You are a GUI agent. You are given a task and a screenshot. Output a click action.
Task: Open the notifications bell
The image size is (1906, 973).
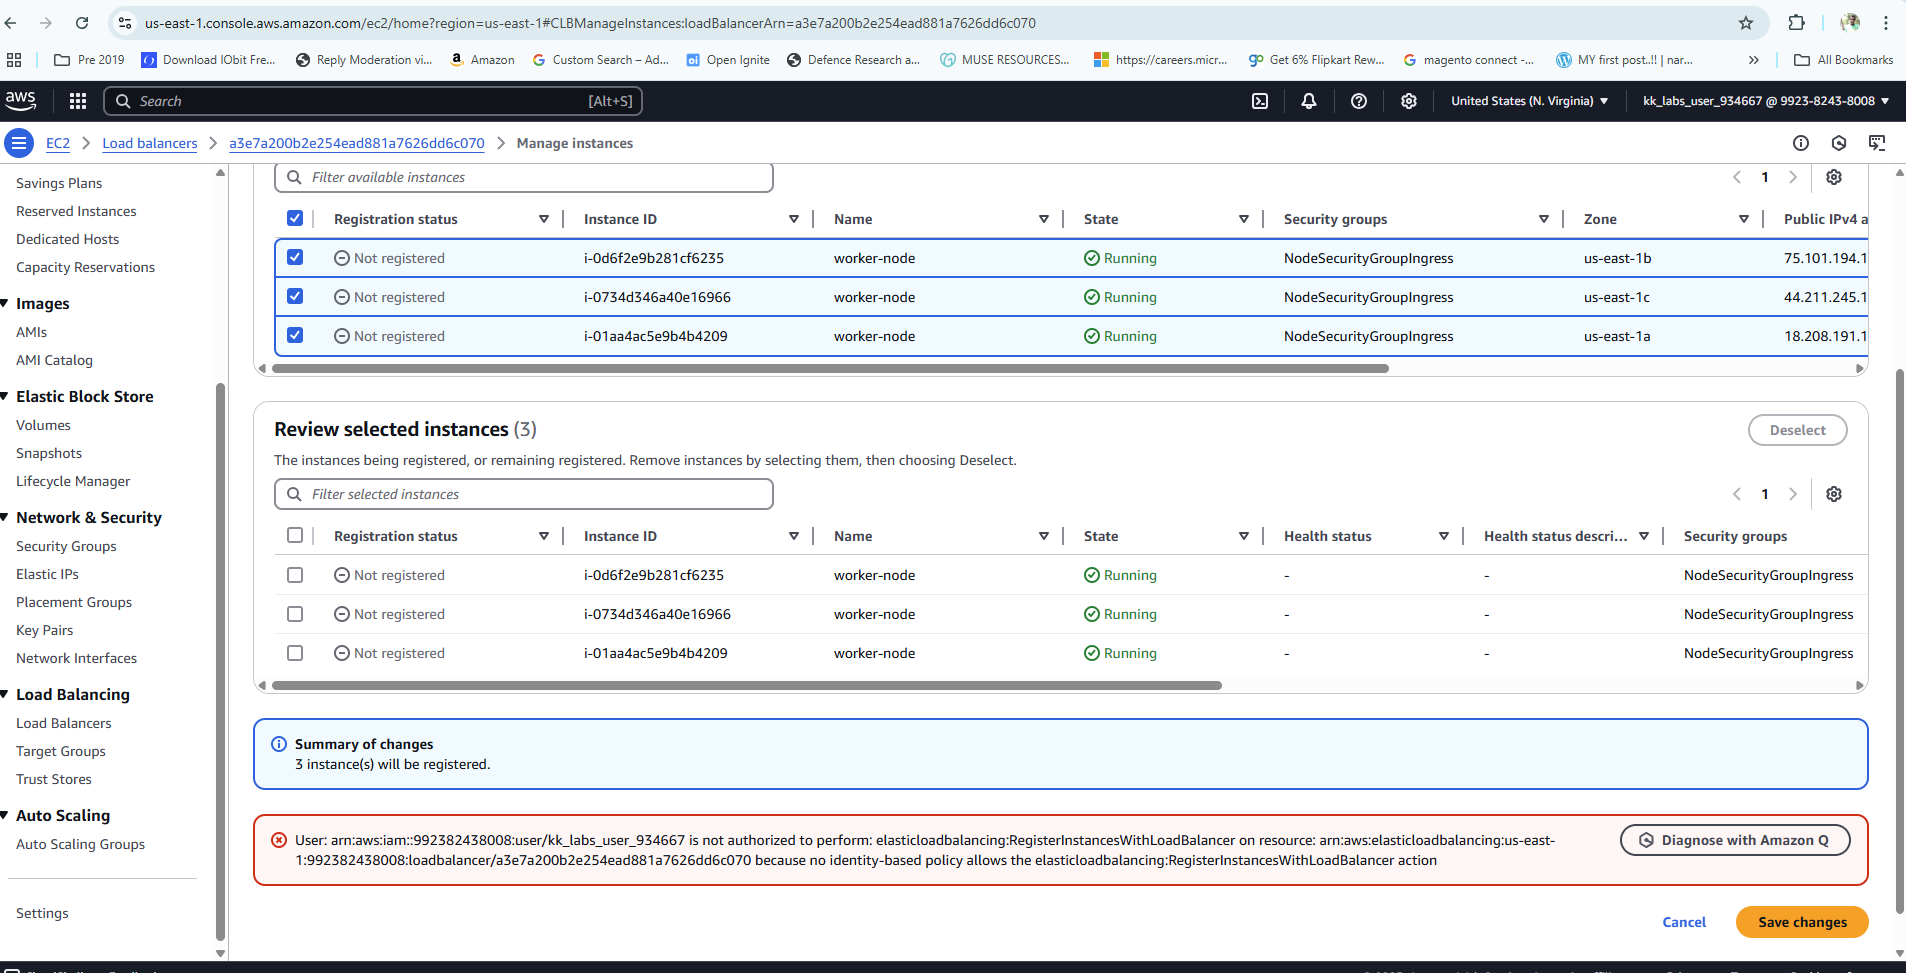(x=1308, y=101)
